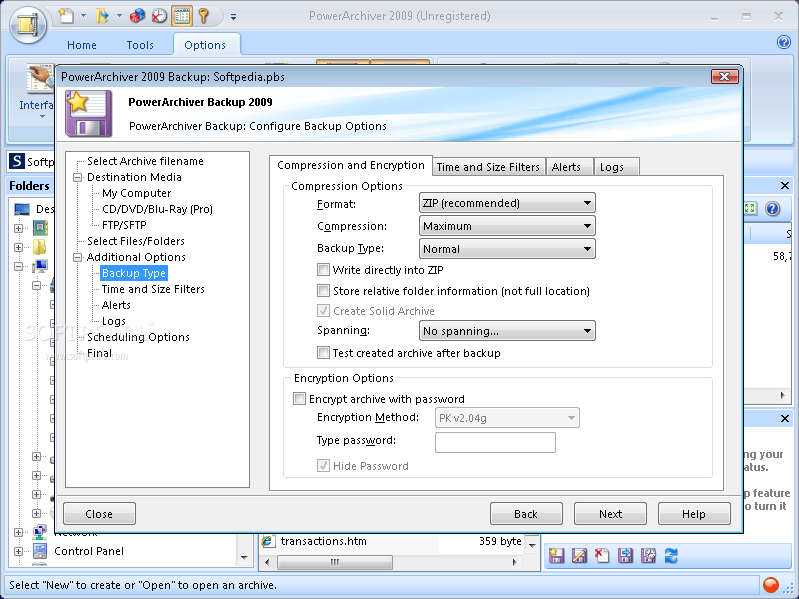Screen dimensions: 799x599
Task: Enable Store relative folder information checkbox
Action: (323, 290)
